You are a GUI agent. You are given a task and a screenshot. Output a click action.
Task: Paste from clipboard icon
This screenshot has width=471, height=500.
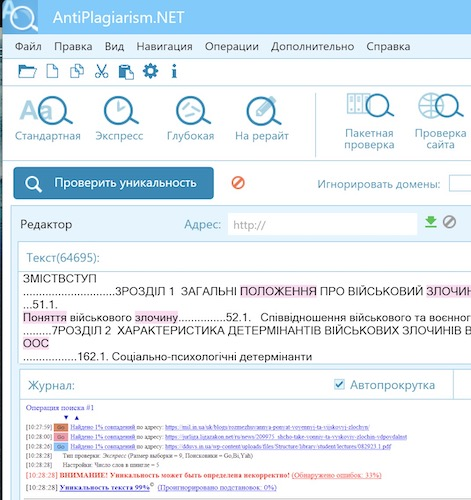click(126, 72)
